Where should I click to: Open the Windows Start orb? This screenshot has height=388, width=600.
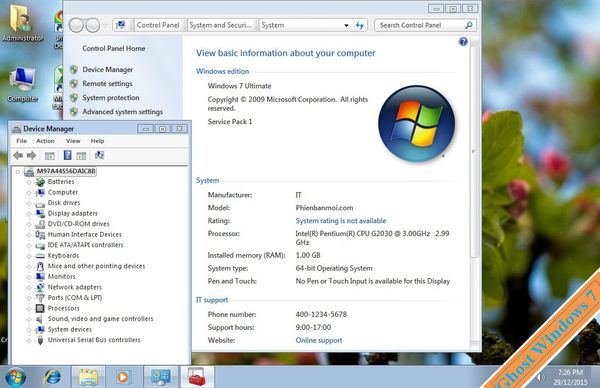15,377
